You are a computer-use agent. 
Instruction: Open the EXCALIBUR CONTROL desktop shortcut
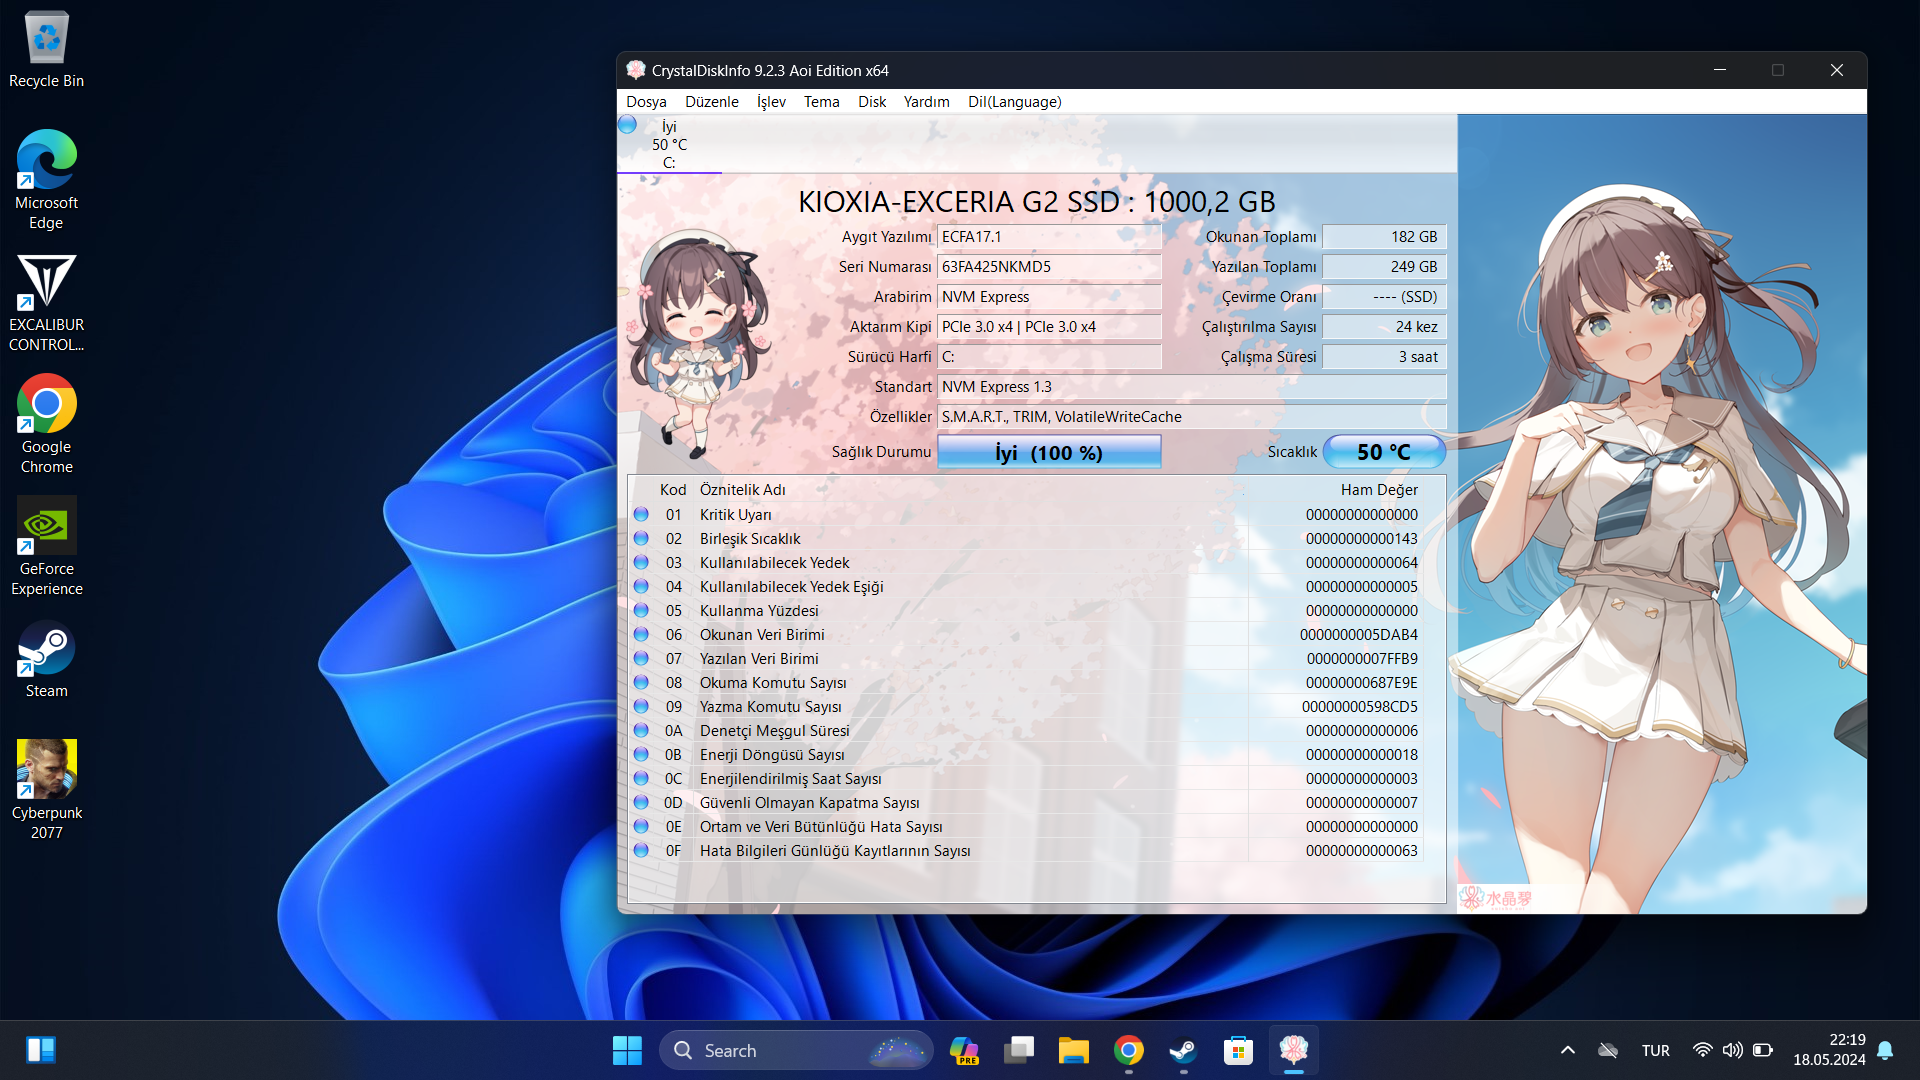[x=46, y=302]
